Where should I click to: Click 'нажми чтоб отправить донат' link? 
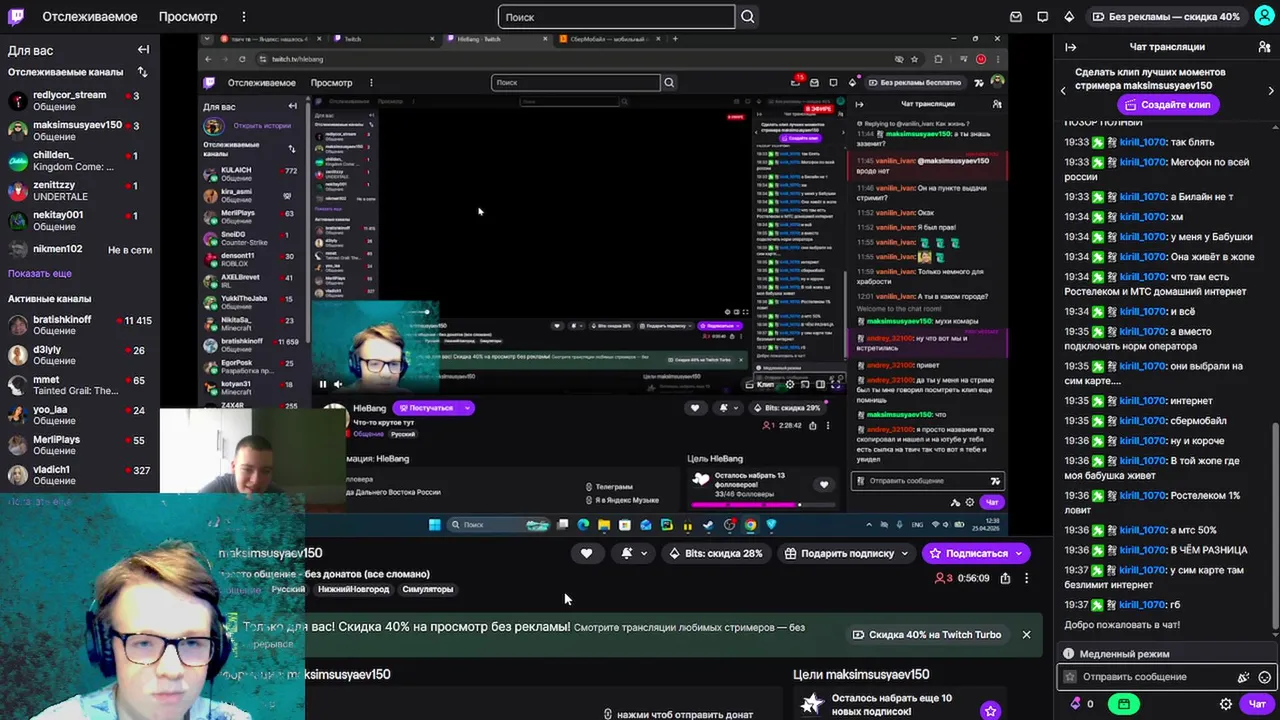click(x=684, y=714)
